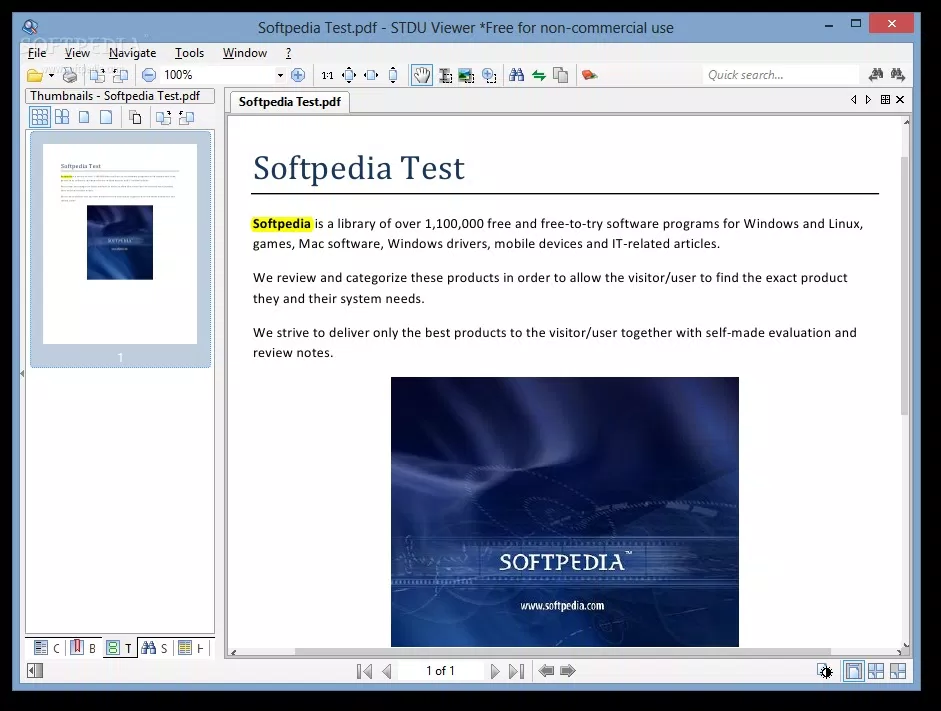Click the open file folder icon
The height and width of the screenshot is (711, 941).
(34, 75)
